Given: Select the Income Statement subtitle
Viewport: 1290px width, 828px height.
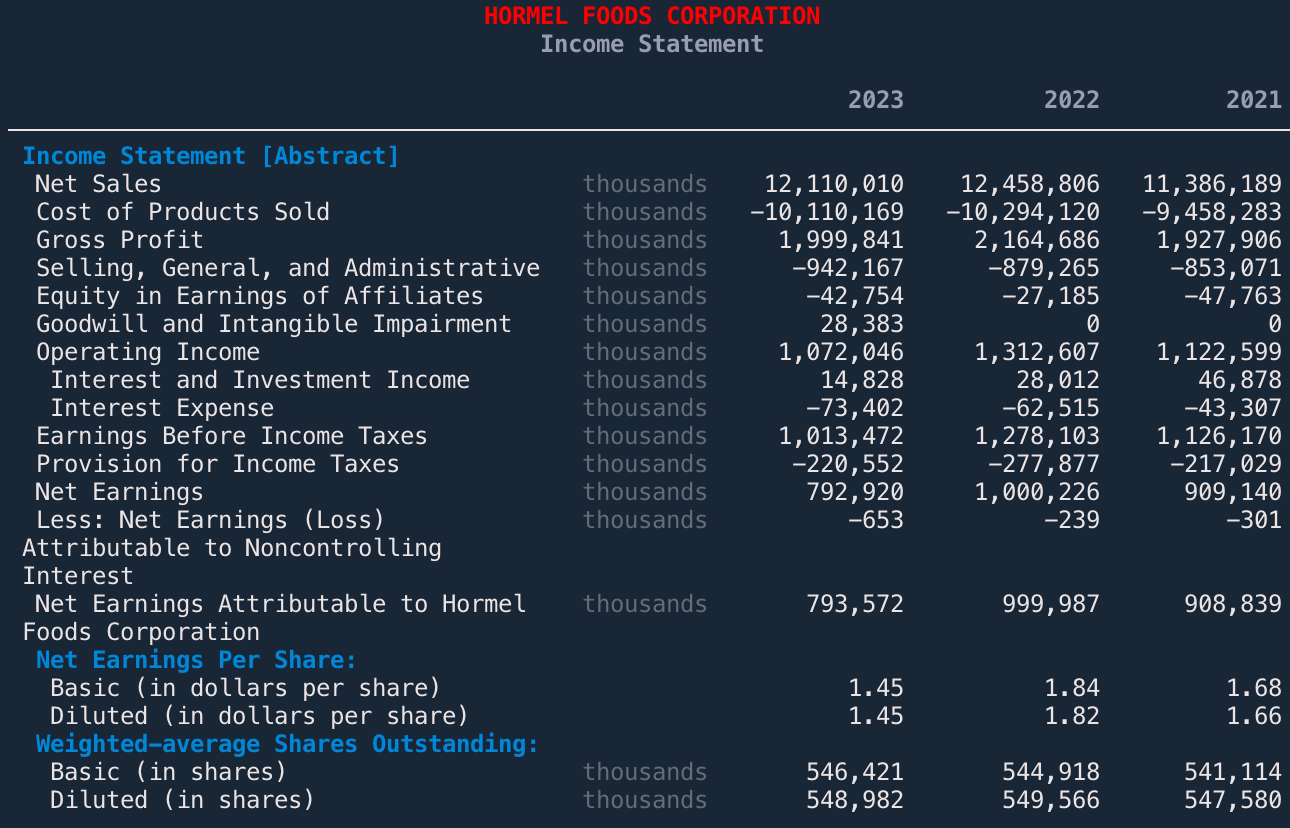Looking at the screenshot, I should click(652, 44).
